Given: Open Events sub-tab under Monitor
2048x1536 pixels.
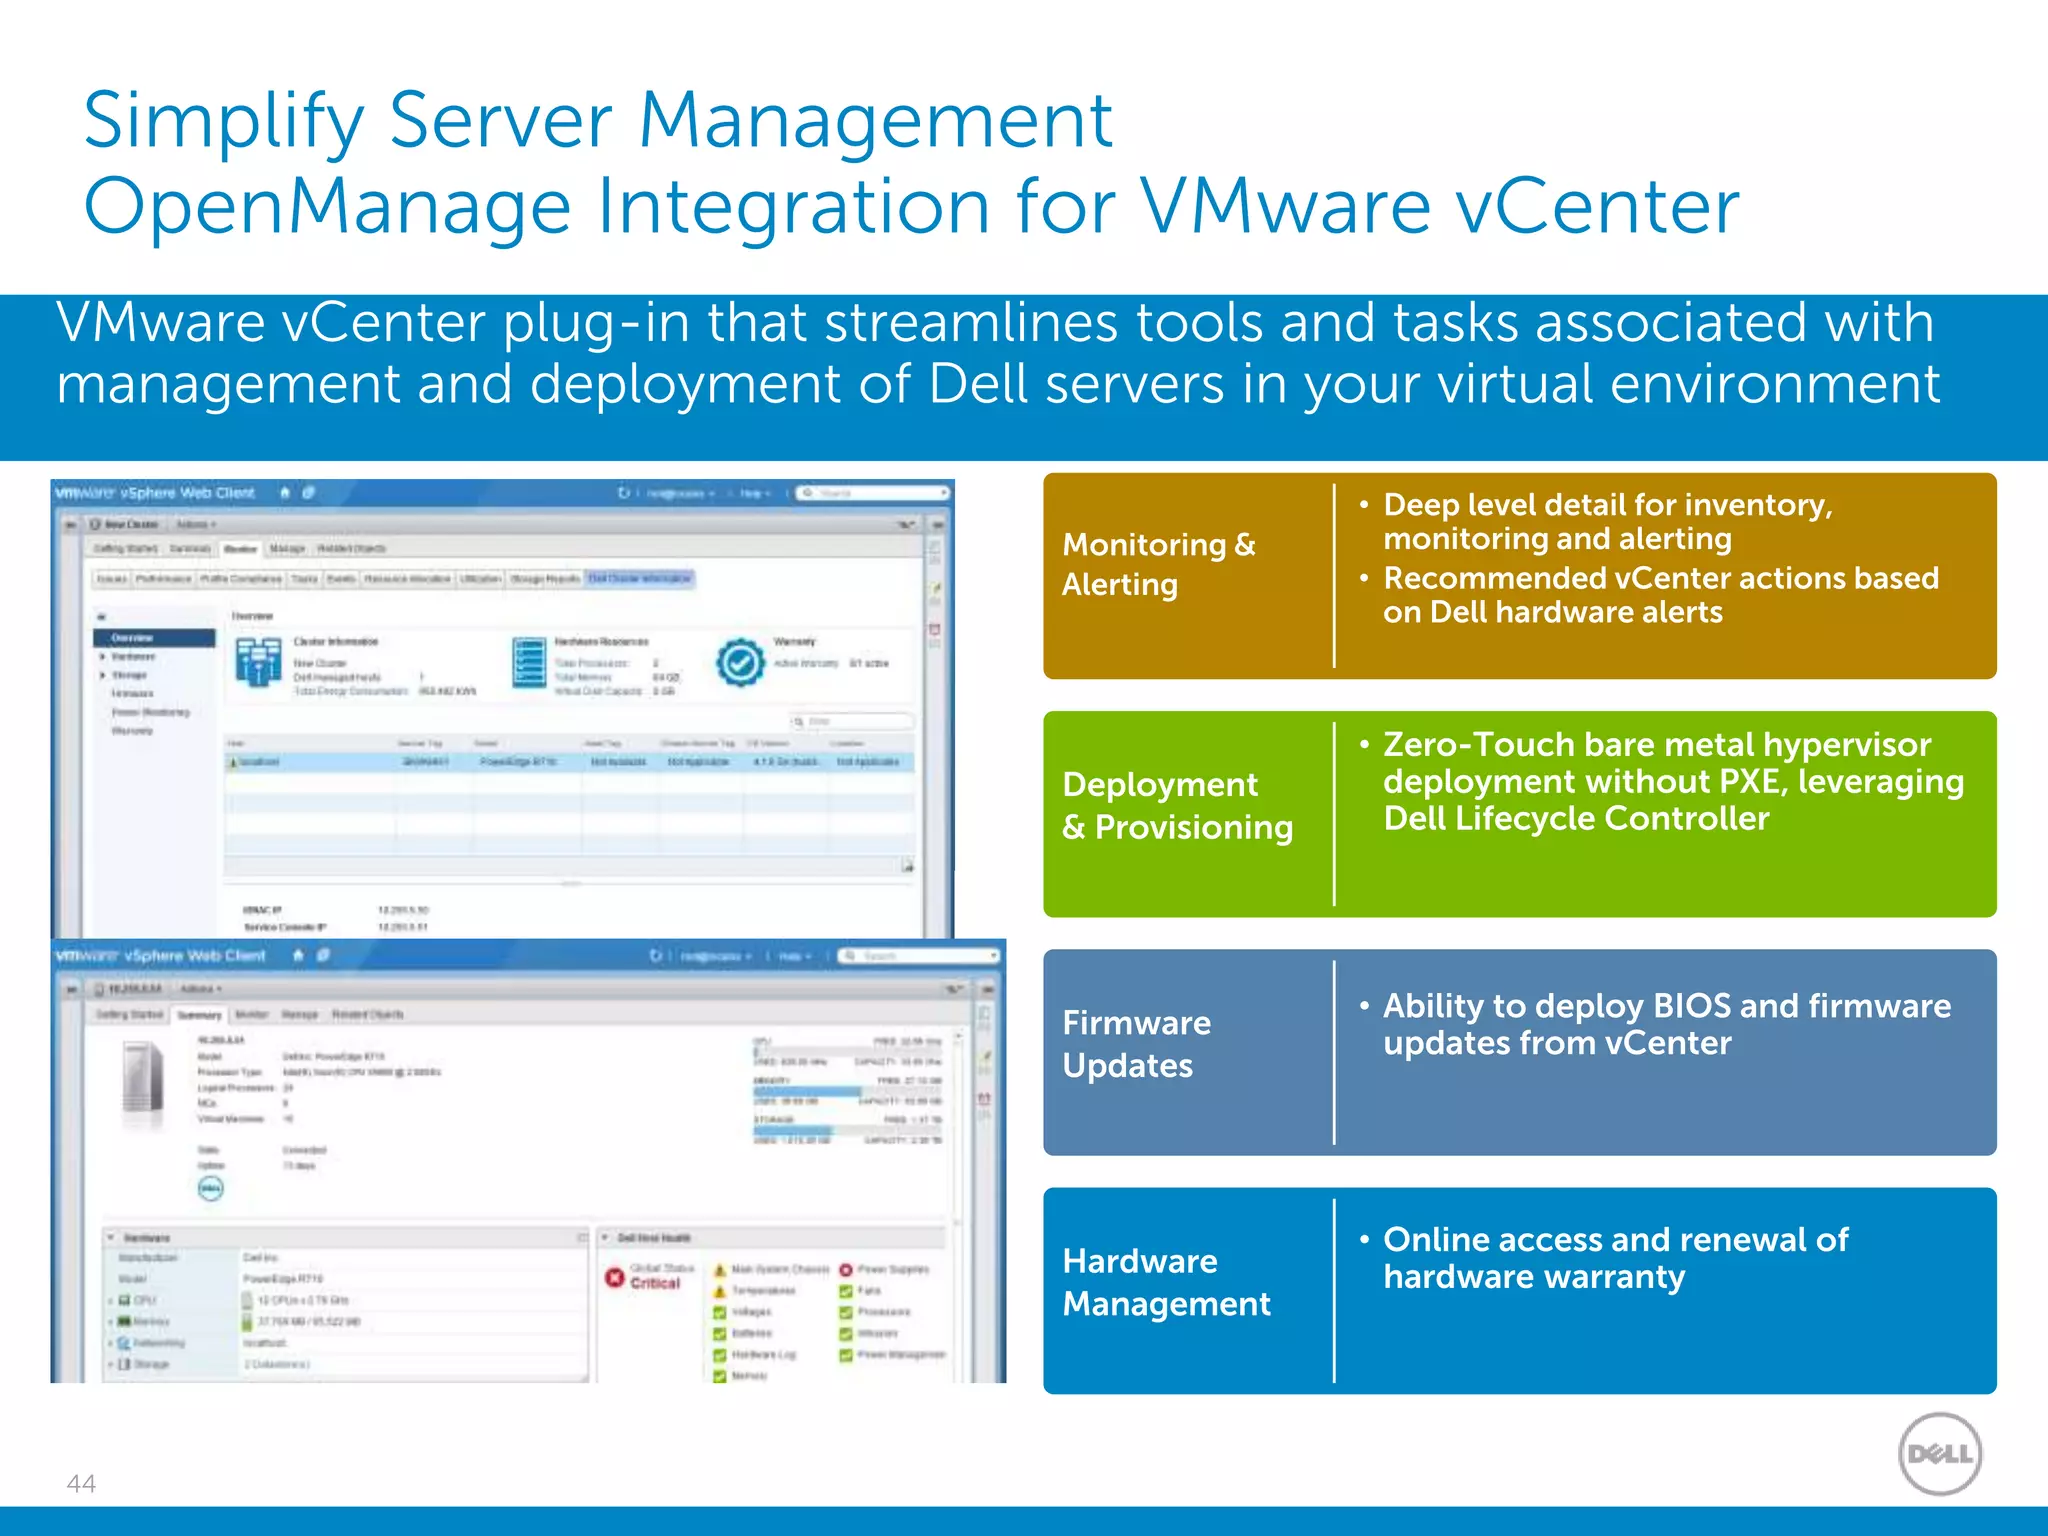Looking at the screenshot, I should pyautogui.click(x=341, y=578).
